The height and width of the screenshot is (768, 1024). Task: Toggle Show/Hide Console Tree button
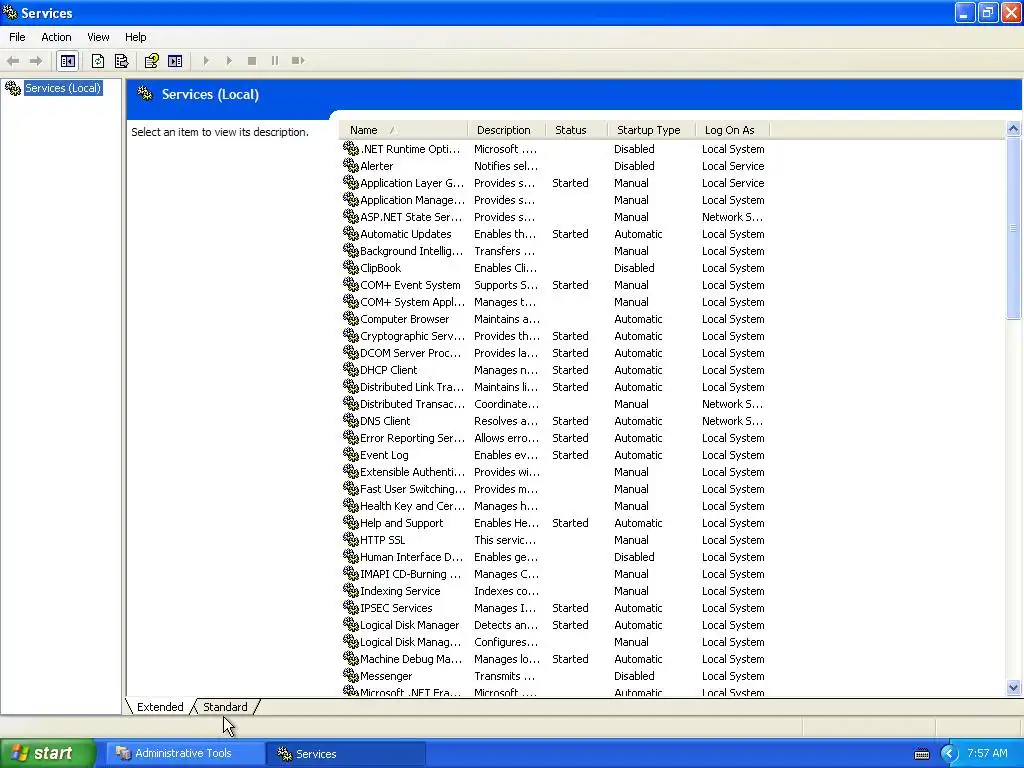pyautogui.click(x=68, y=61)
